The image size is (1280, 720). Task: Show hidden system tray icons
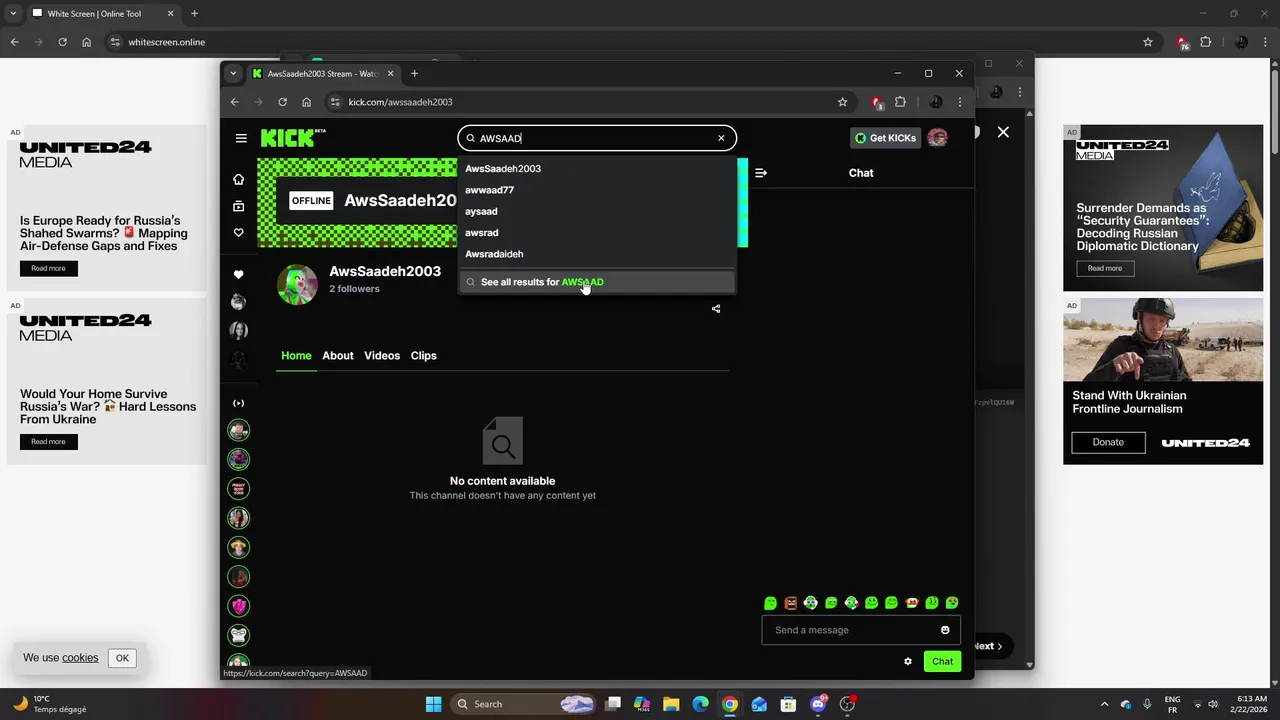(1104, 704)
